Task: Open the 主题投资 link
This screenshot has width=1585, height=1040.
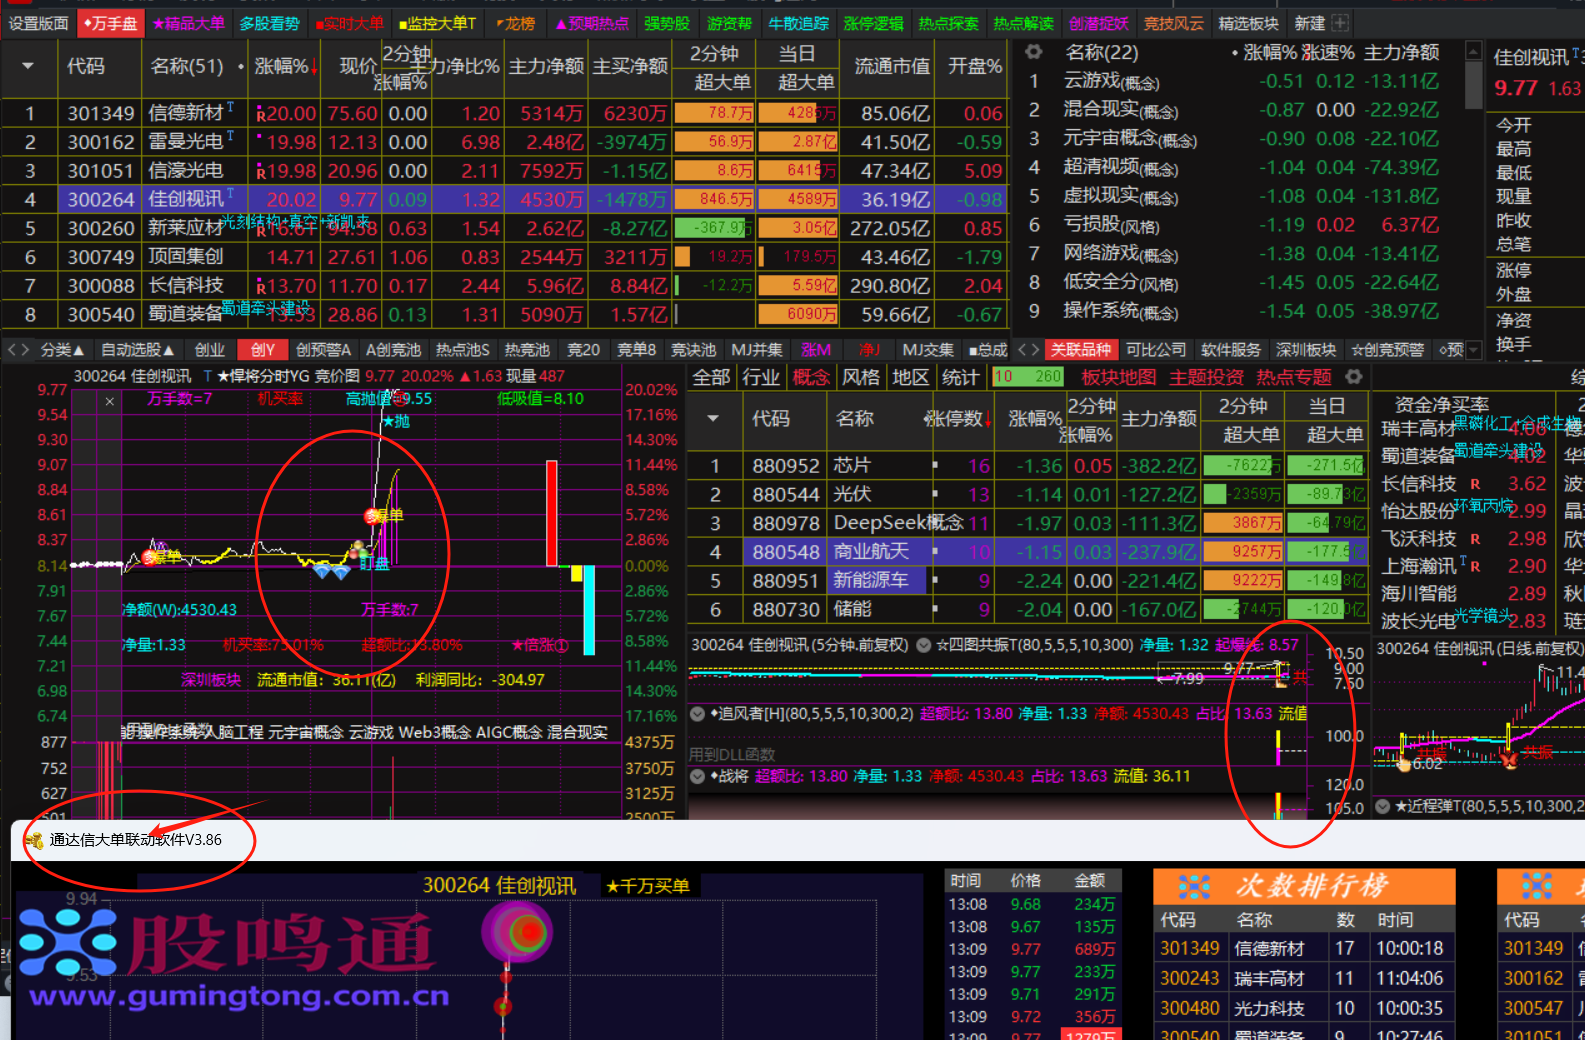Action: (x=1206, y=377)
